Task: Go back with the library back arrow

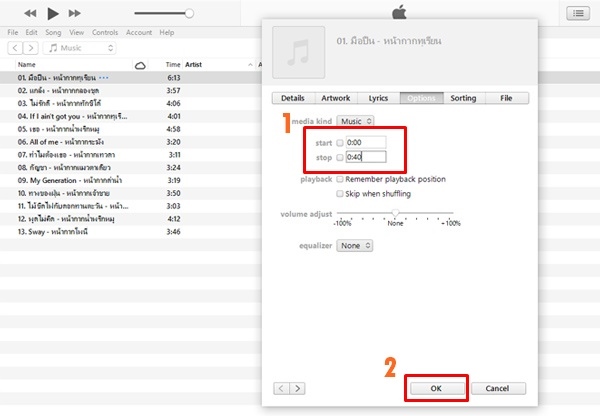Action: 15,48
